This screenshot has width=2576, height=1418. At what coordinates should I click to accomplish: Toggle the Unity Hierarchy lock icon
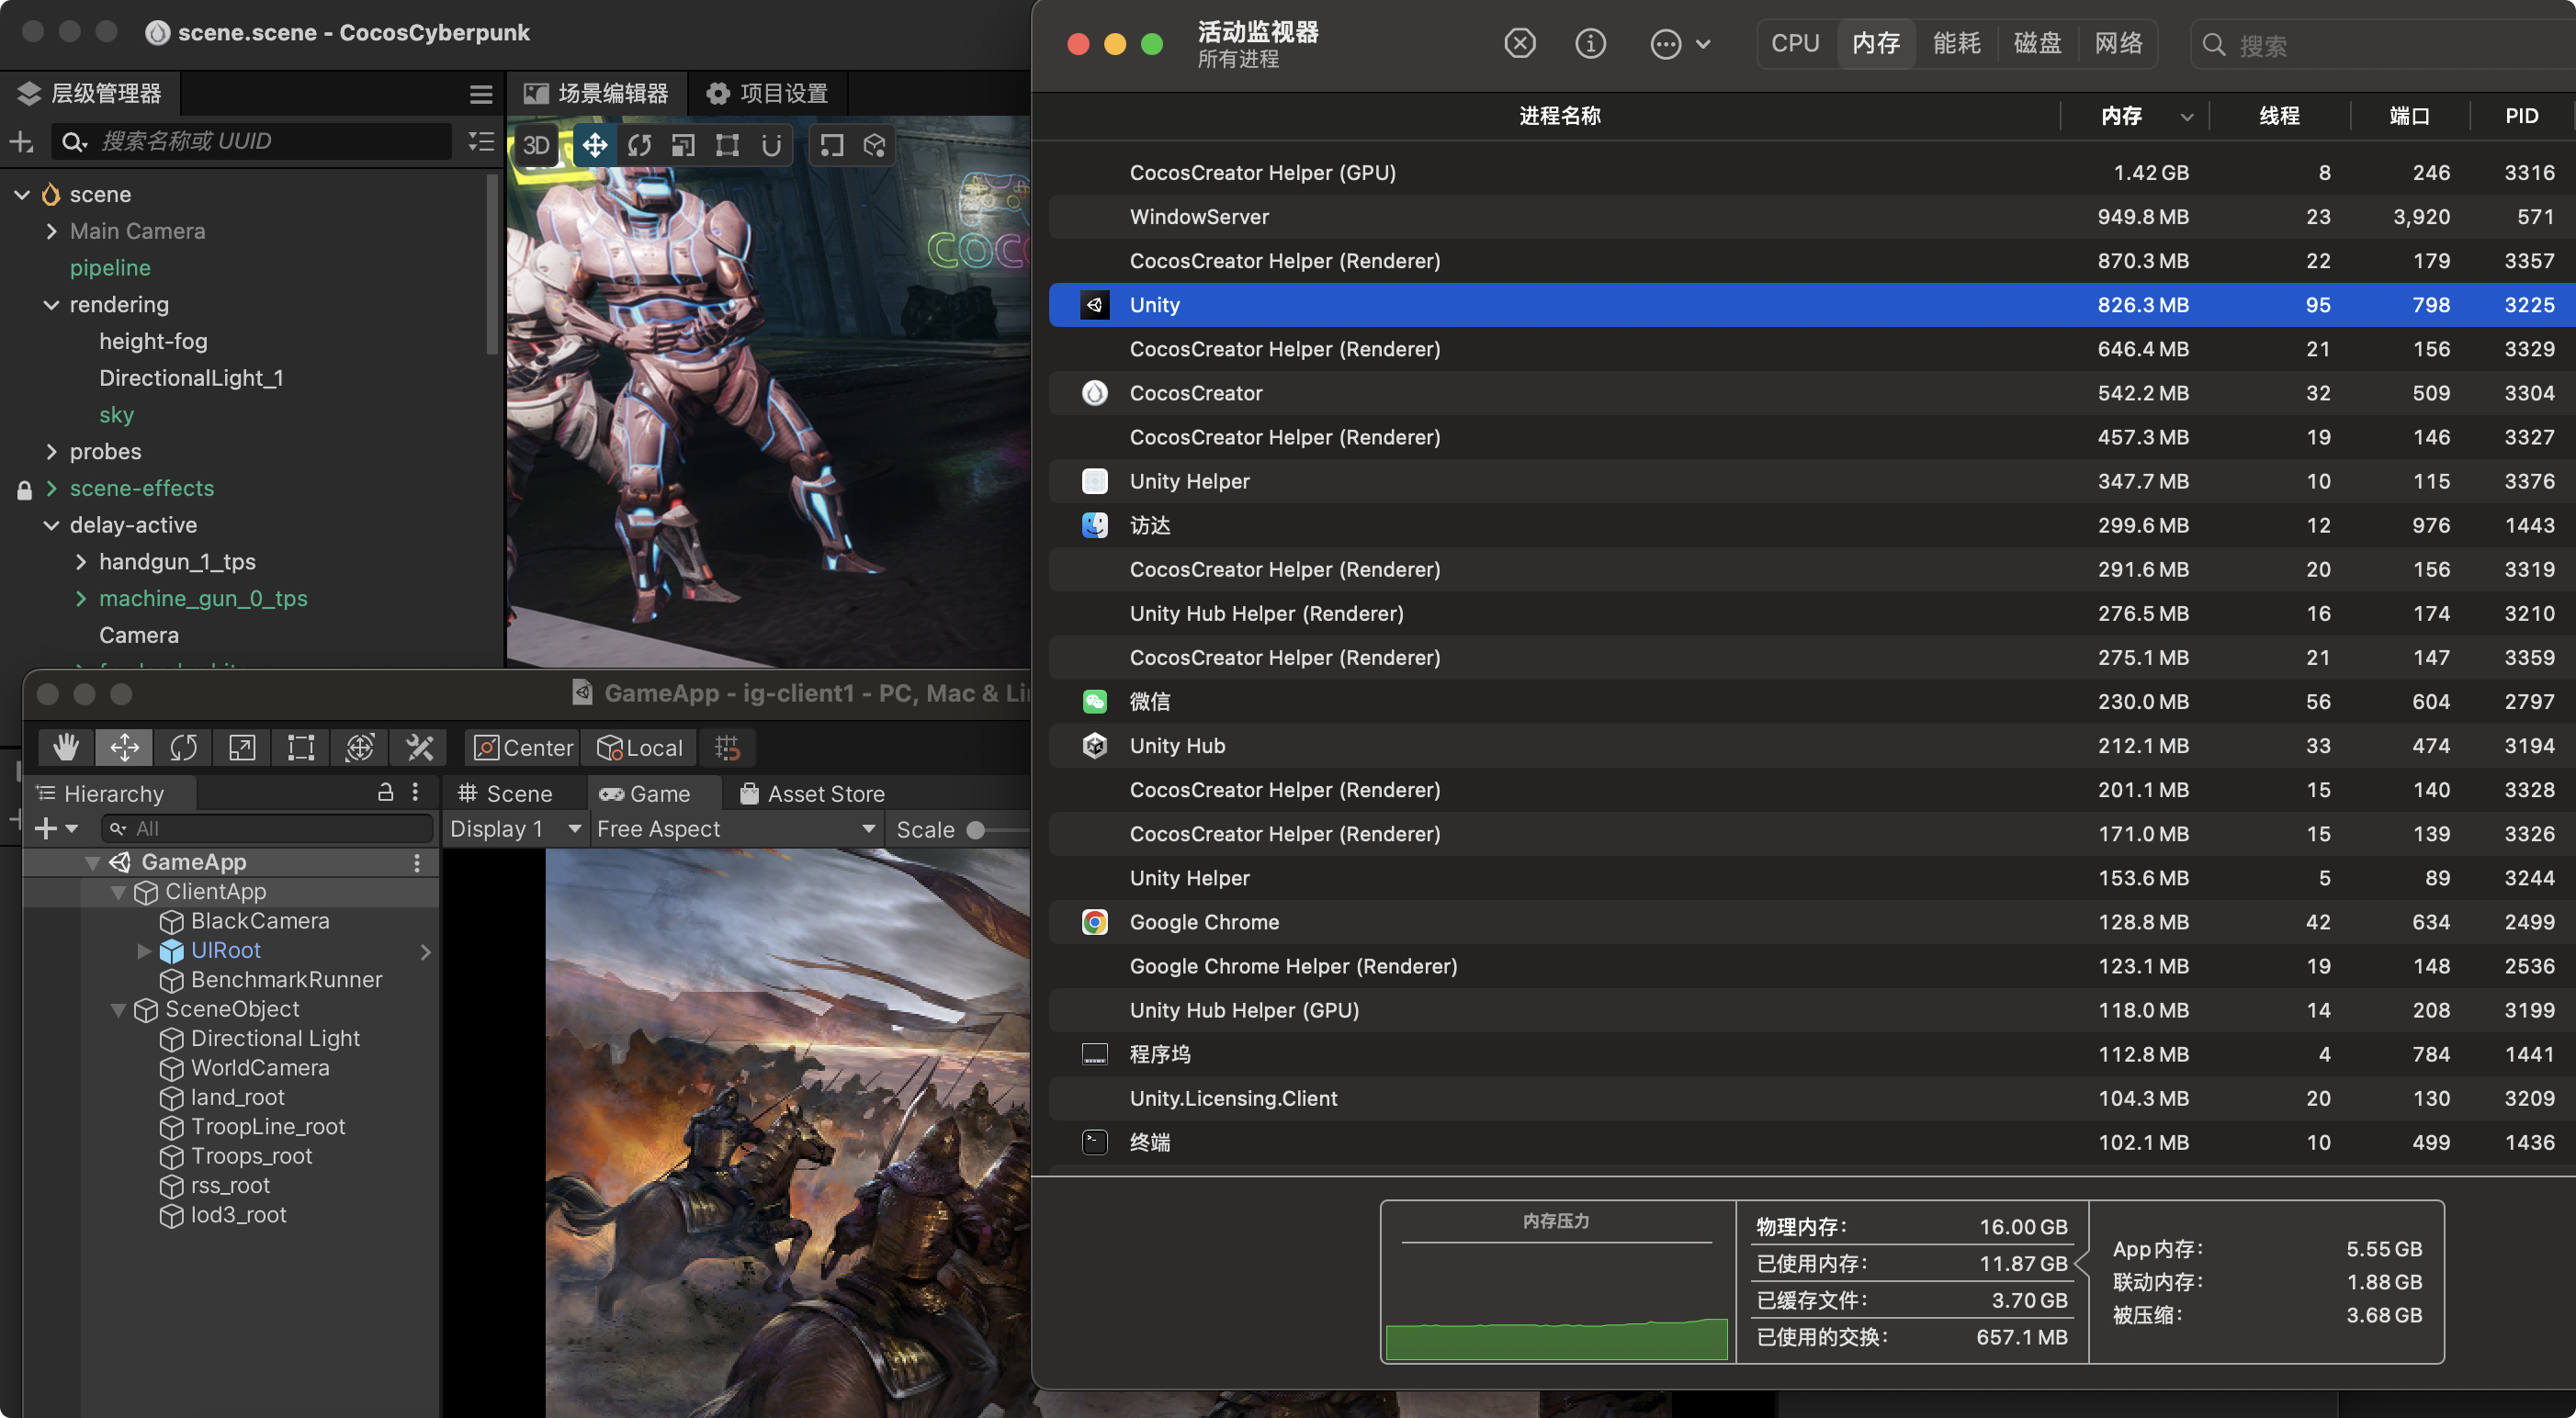pos(385,793)
